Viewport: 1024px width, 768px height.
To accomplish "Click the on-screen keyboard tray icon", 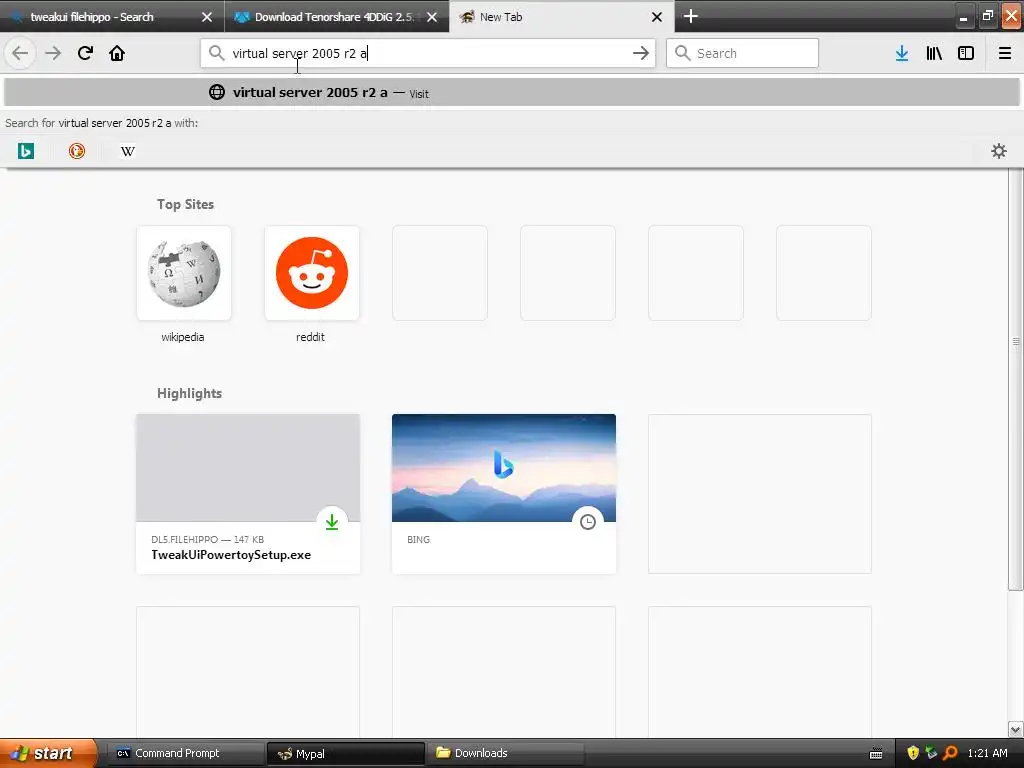I will 876,754.
